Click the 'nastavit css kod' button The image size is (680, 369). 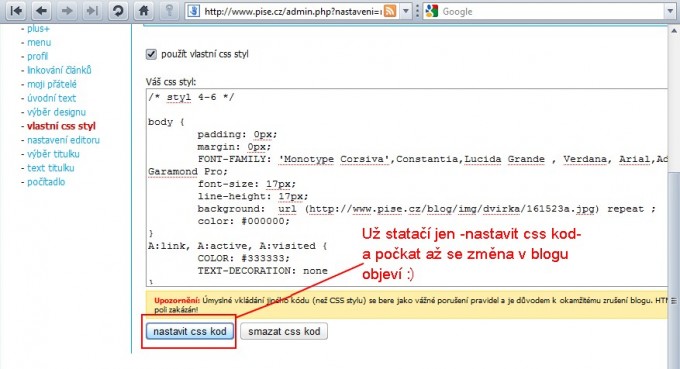pos(190,331)
